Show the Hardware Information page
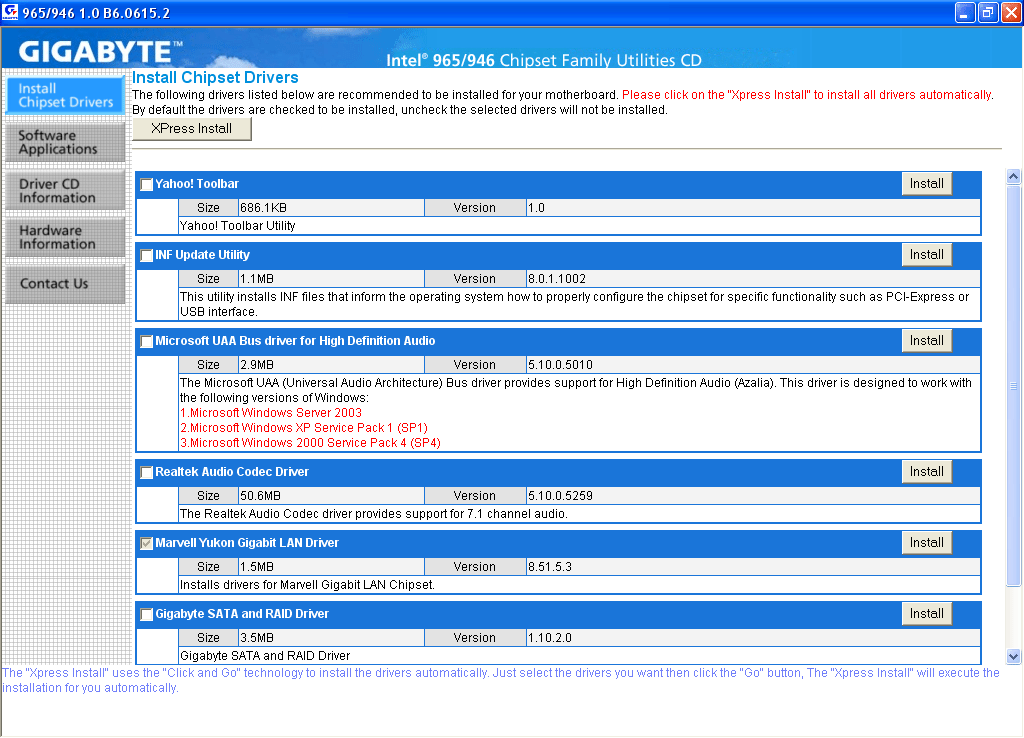Viewport: 1024px width, 738px height. pyautogui.click(x=65, y=237)
